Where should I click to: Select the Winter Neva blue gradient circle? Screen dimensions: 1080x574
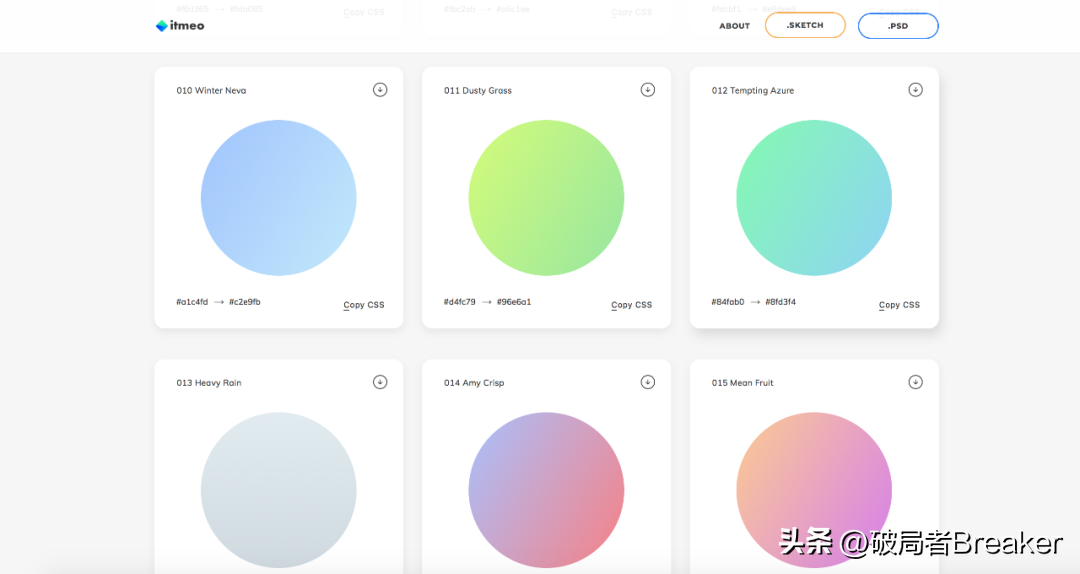pos(278,198)
